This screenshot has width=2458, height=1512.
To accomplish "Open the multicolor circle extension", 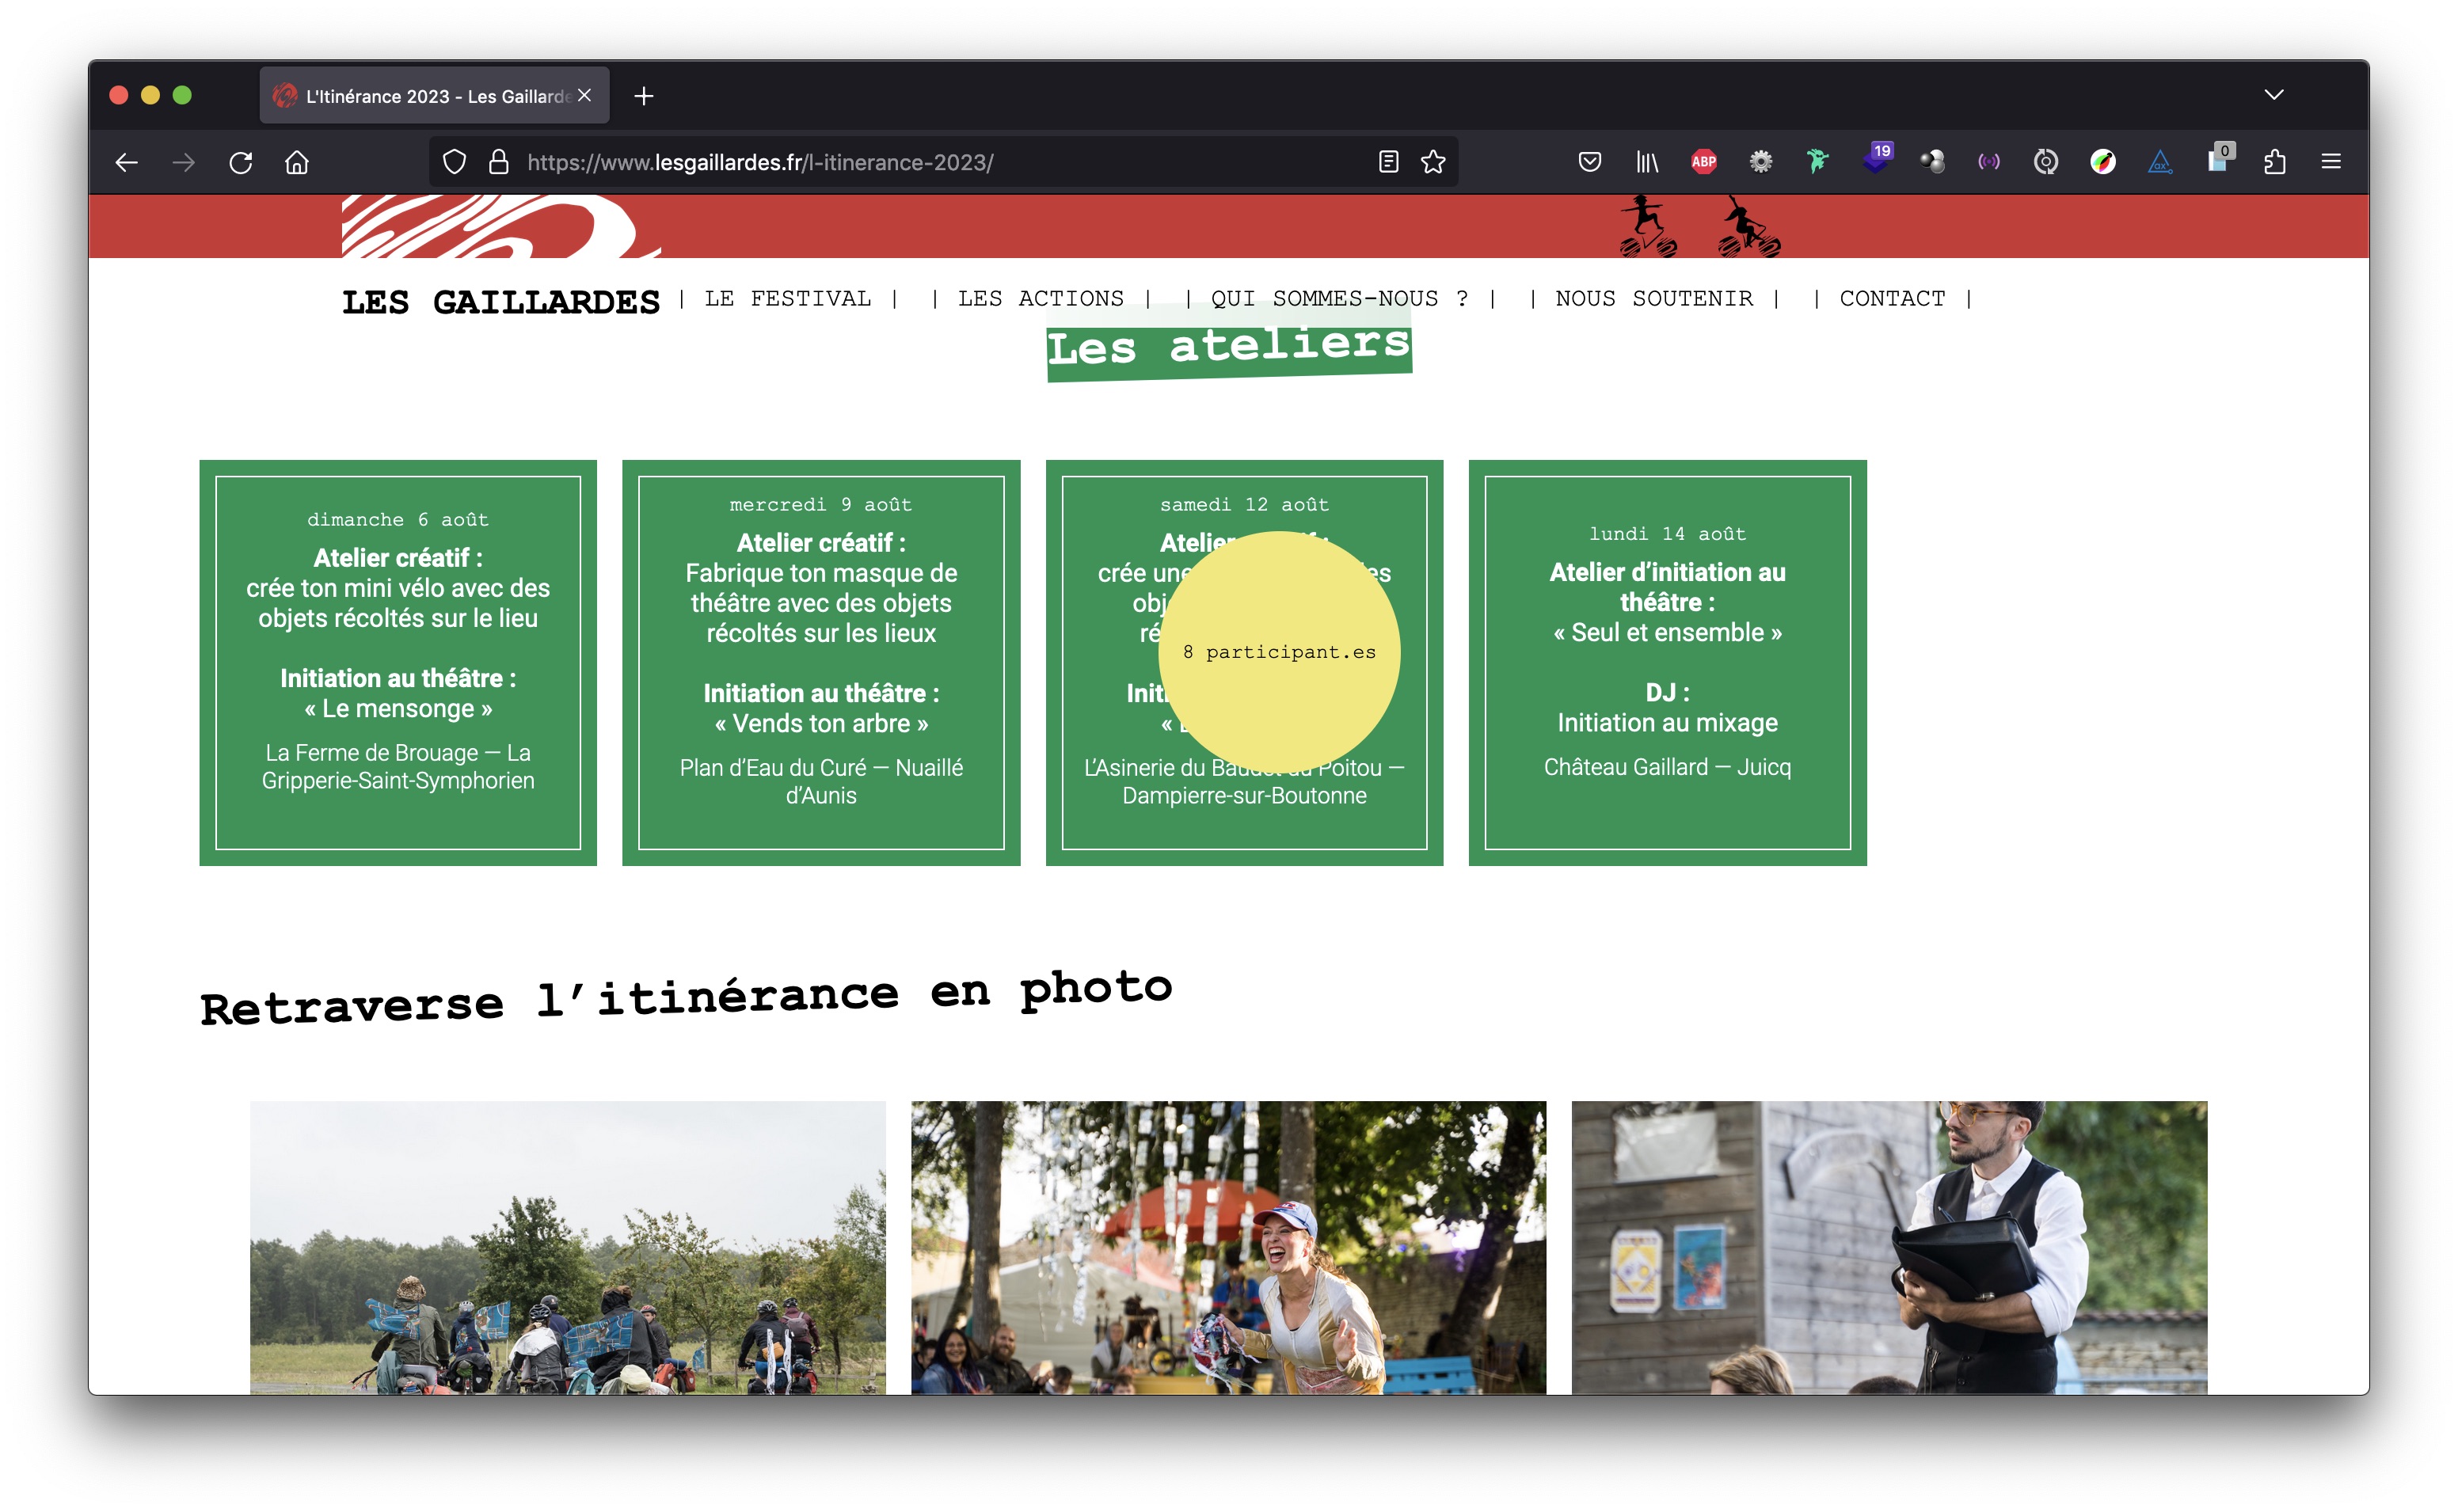I will click(2103, 162).
